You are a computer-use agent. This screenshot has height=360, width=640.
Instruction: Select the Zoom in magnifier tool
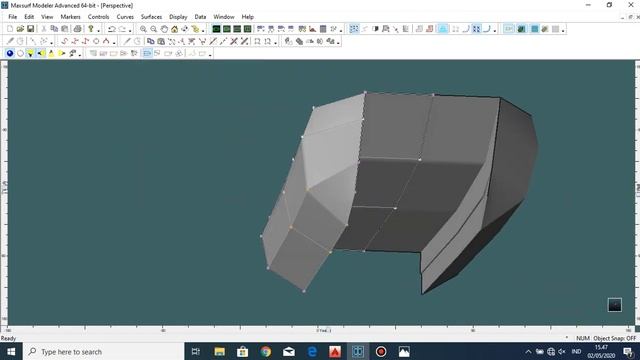tap(143, 29)
